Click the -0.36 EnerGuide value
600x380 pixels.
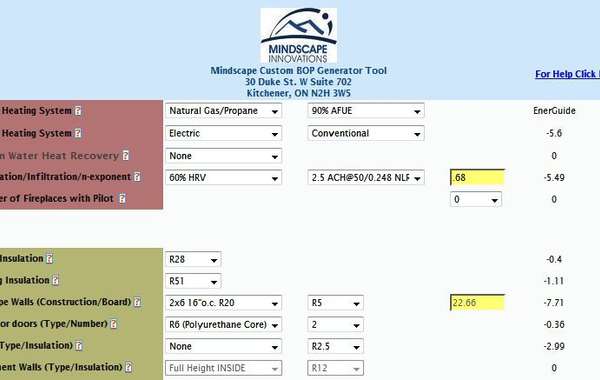[x=554, y=325]
